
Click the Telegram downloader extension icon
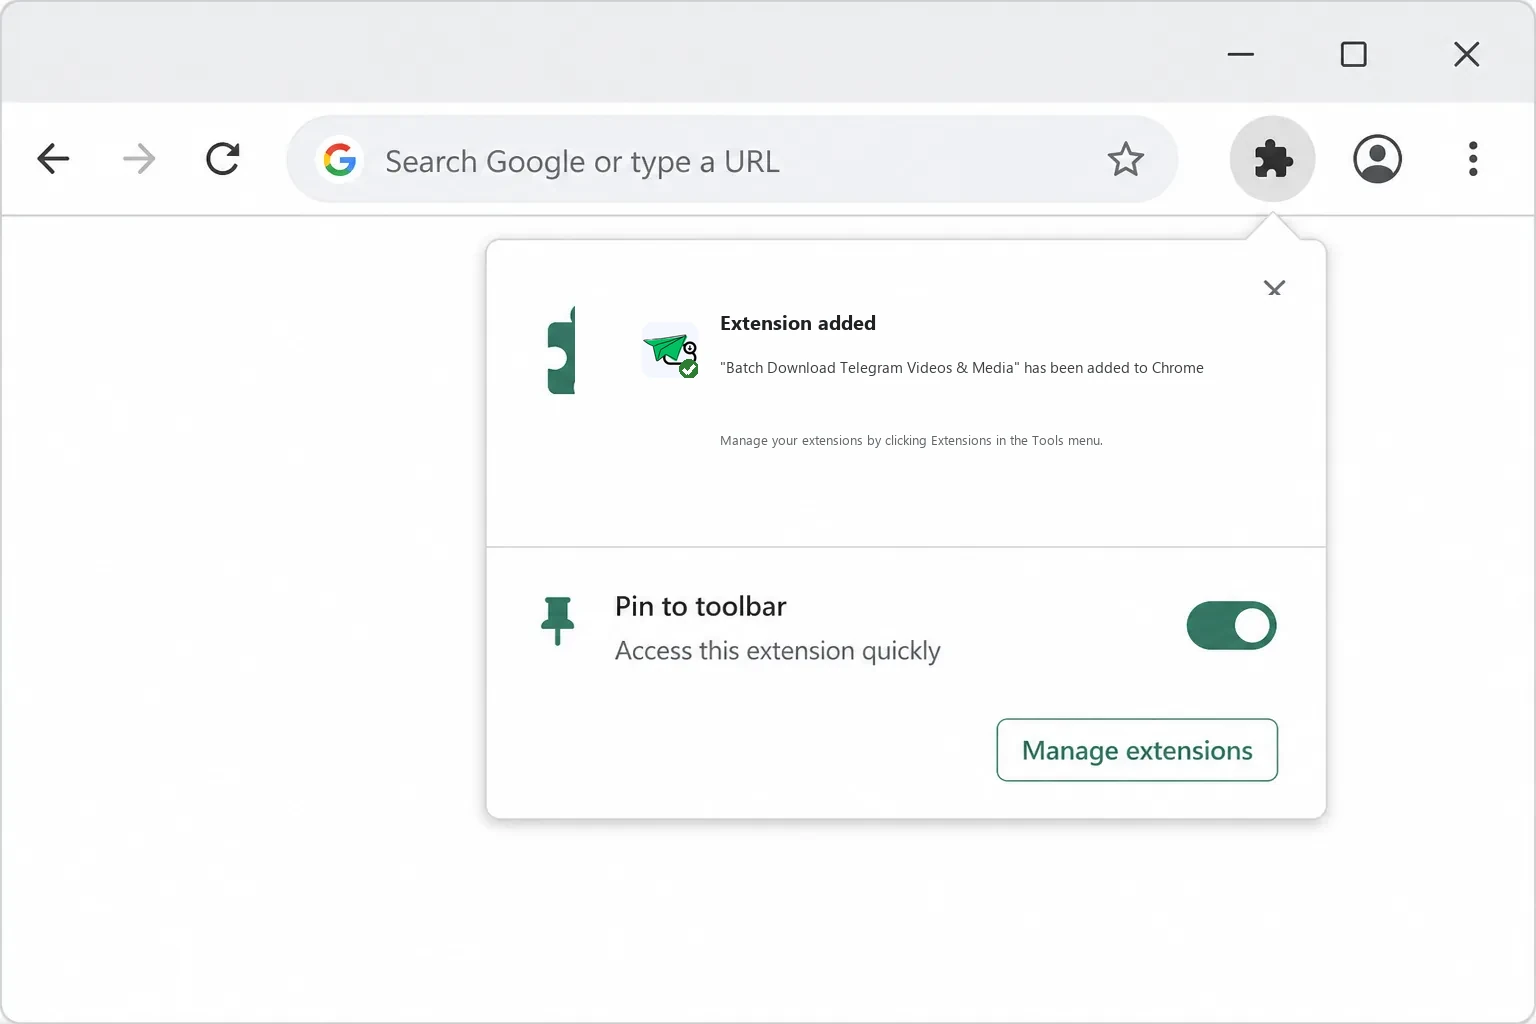point(670,351)
